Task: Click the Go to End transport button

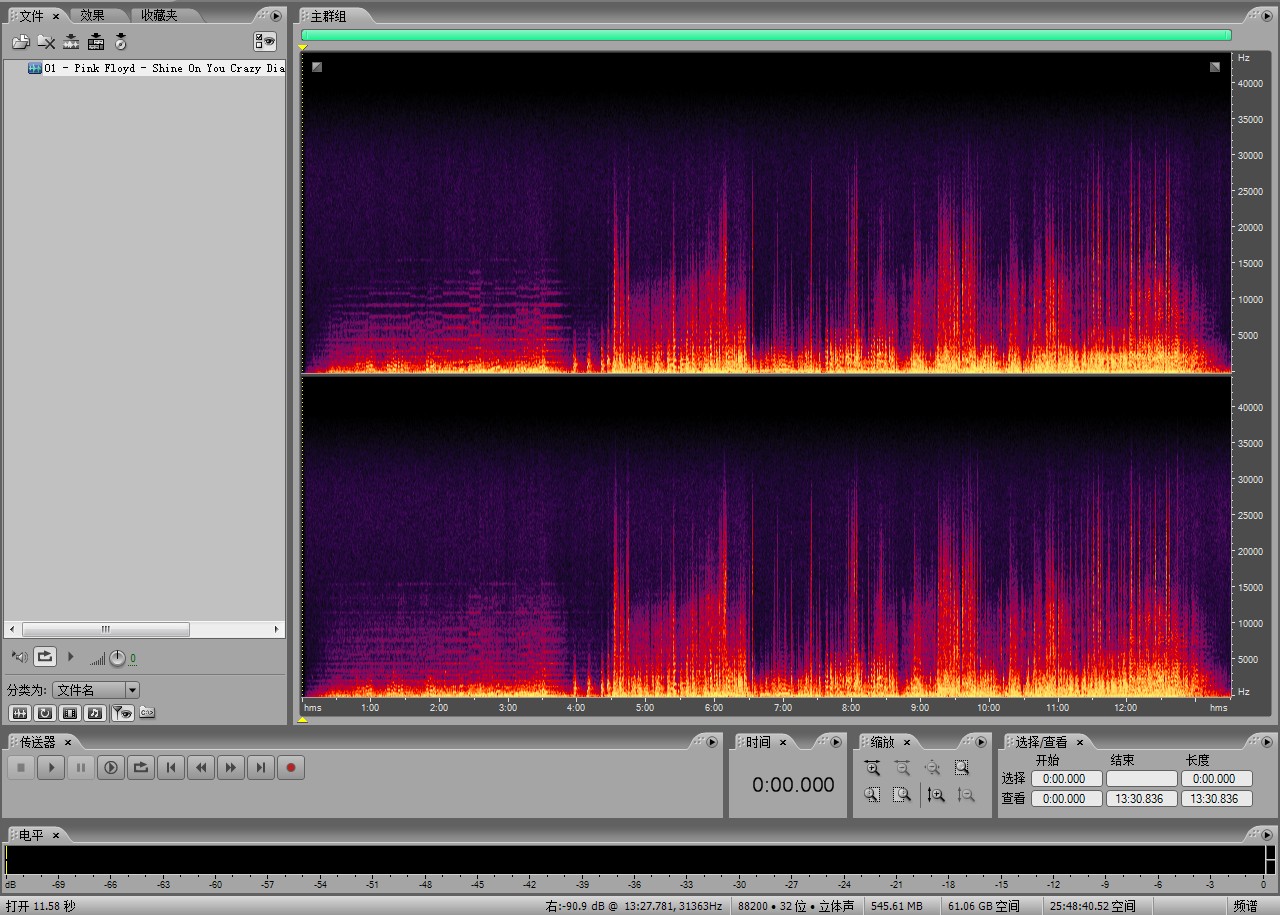Action: (261, 768)
